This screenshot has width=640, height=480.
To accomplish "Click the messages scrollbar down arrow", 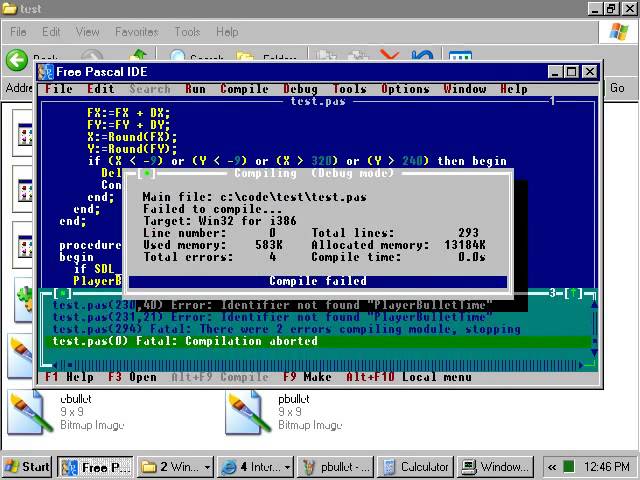I will point(594,353).
